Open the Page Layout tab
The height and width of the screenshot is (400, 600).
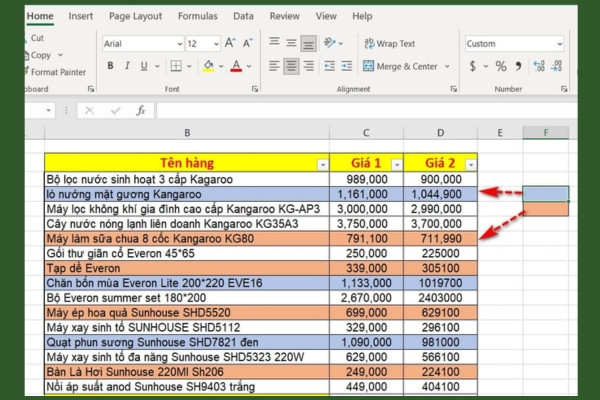coord(135,16)
